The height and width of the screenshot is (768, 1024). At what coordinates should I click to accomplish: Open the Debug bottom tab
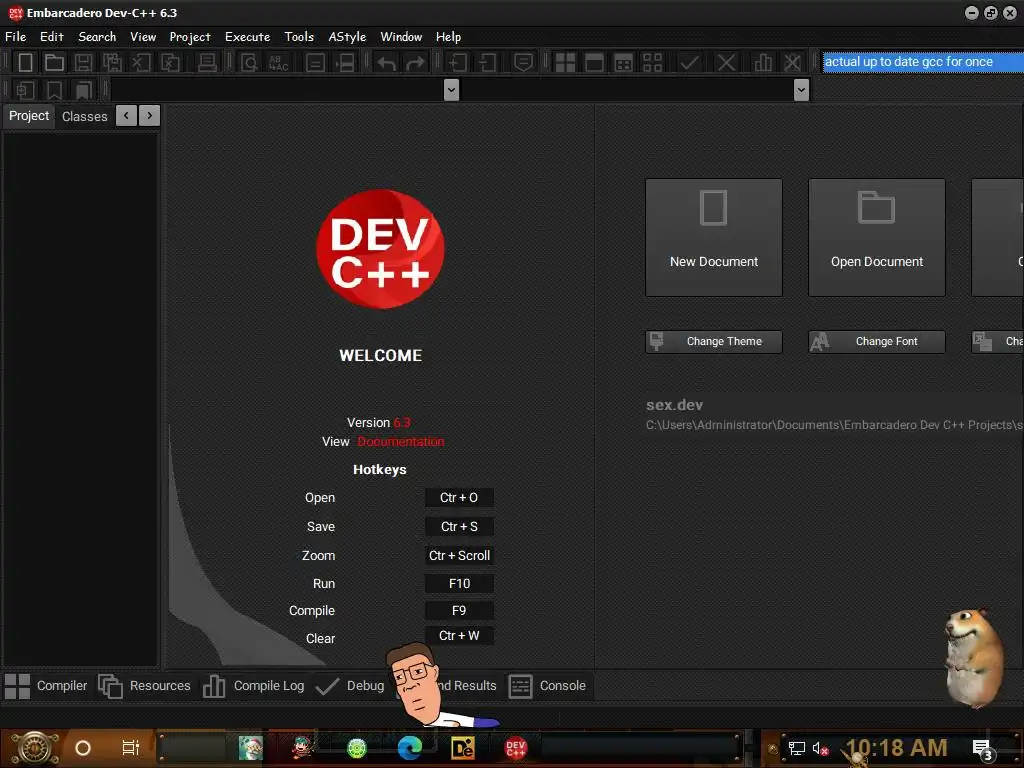[350, 686]
